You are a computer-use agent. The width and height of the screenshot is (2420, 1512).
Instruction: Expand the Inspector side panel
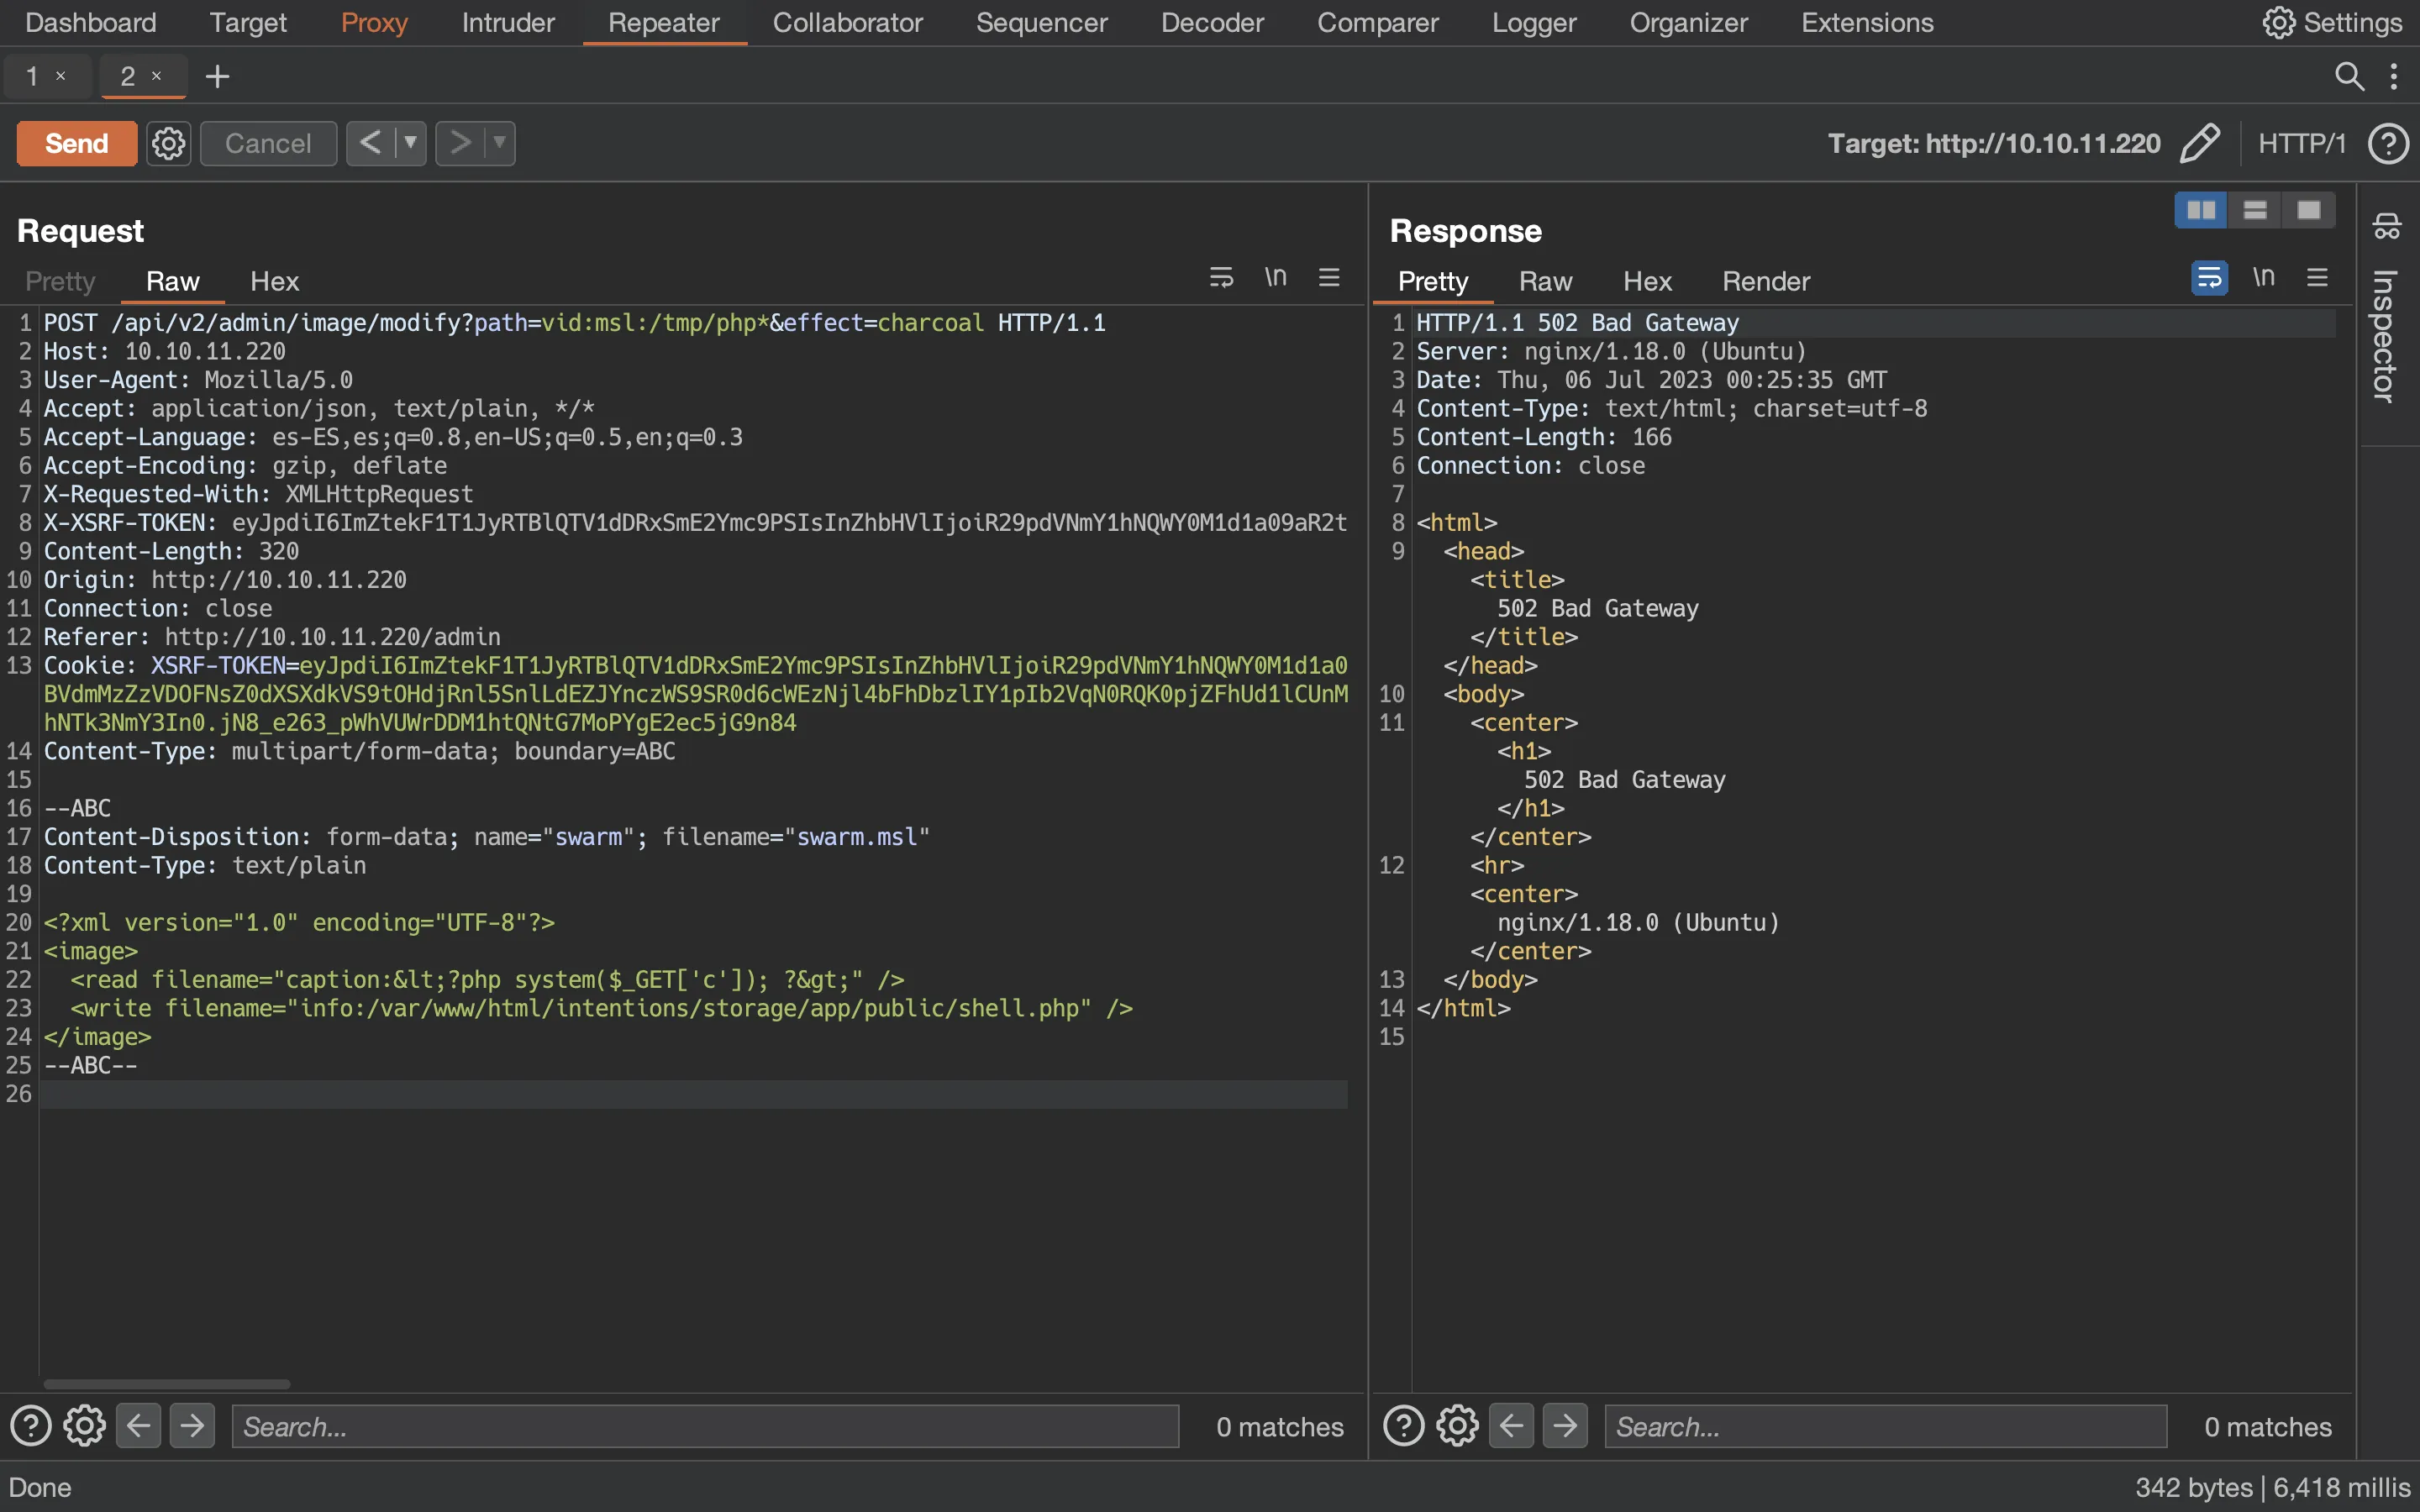(2386, 336)
